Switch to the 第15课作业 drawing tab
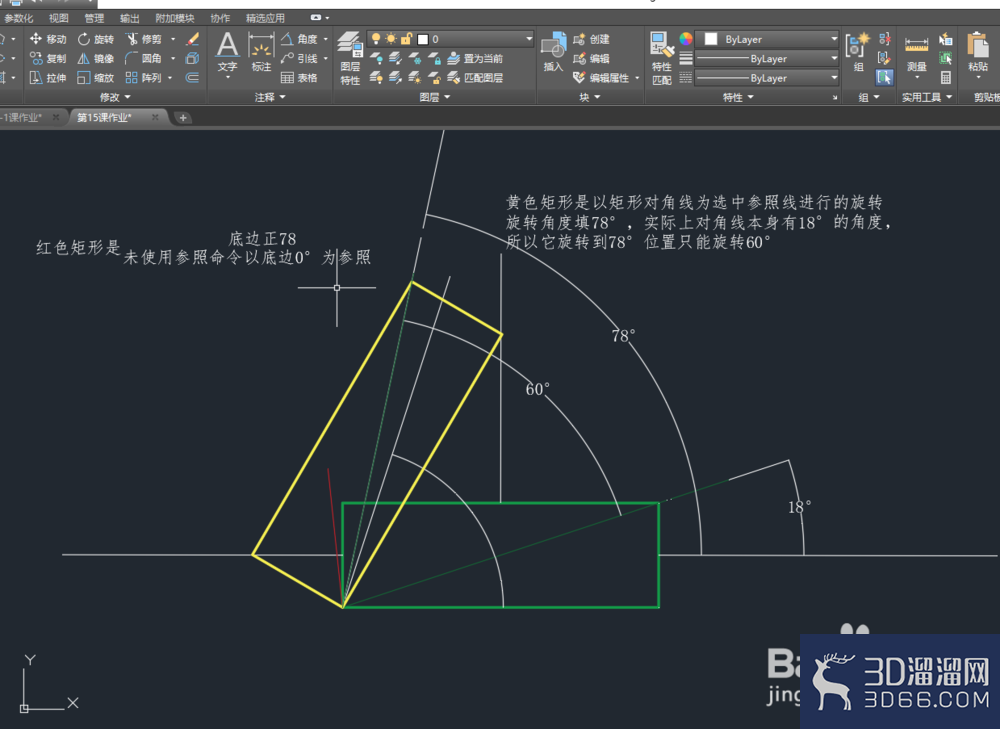This screenshot has width=1000, height=729. click(x=104, y=117)
